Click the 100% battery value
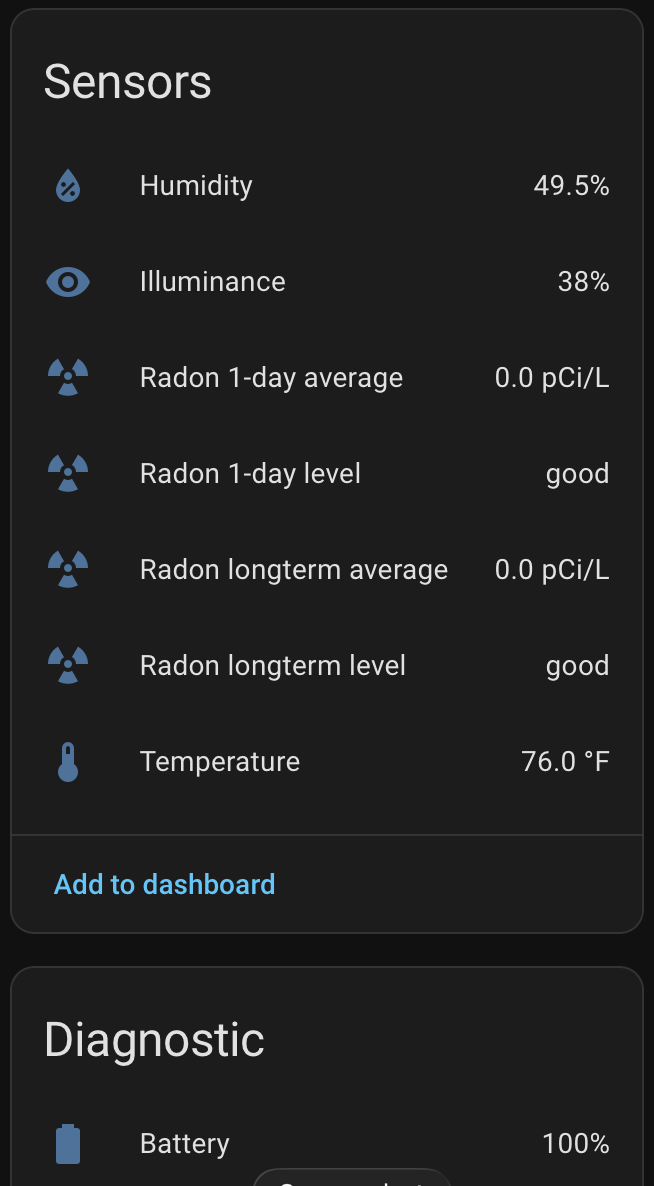 pyautogui.click(x=575, y=1144)
